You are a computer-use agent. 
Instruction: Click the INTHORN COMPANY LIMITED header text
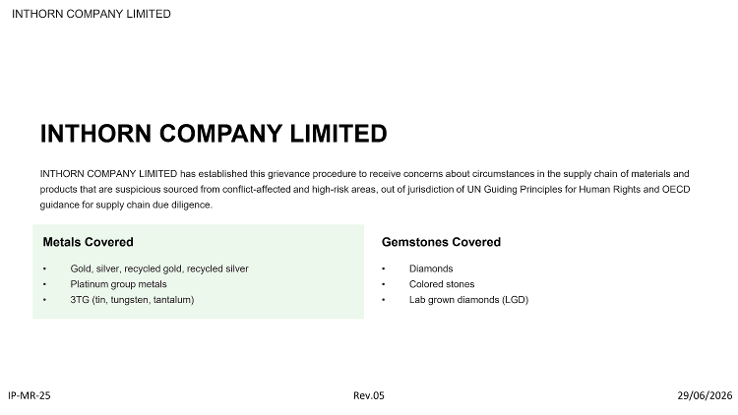pos(91,14)
